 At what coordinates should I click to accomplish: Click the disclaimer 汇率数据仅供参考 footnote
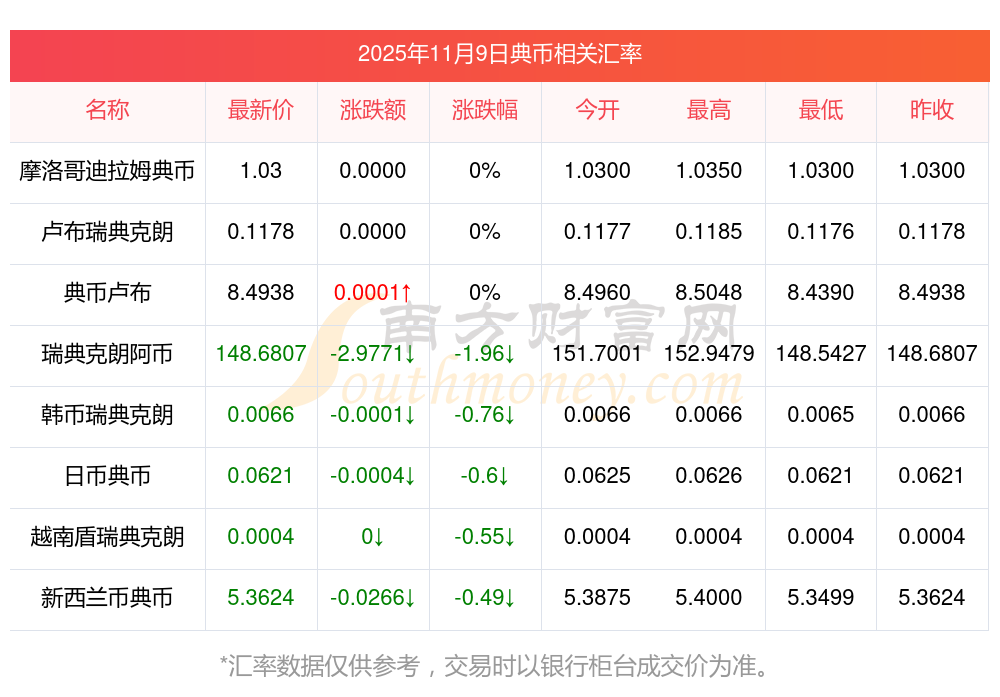[x=495, y=666]
